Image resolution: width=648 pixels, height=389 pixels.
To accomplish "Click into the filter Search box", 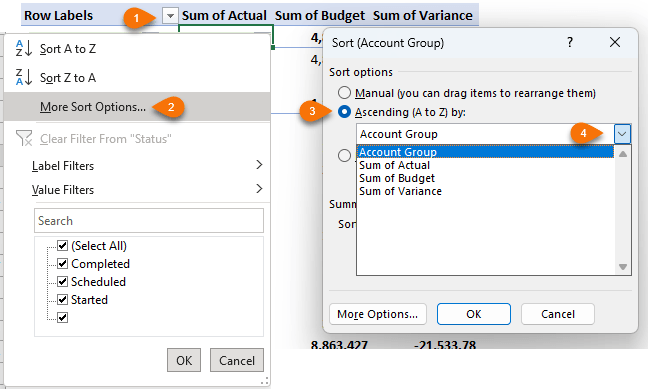I will click(x=149, y=221).
